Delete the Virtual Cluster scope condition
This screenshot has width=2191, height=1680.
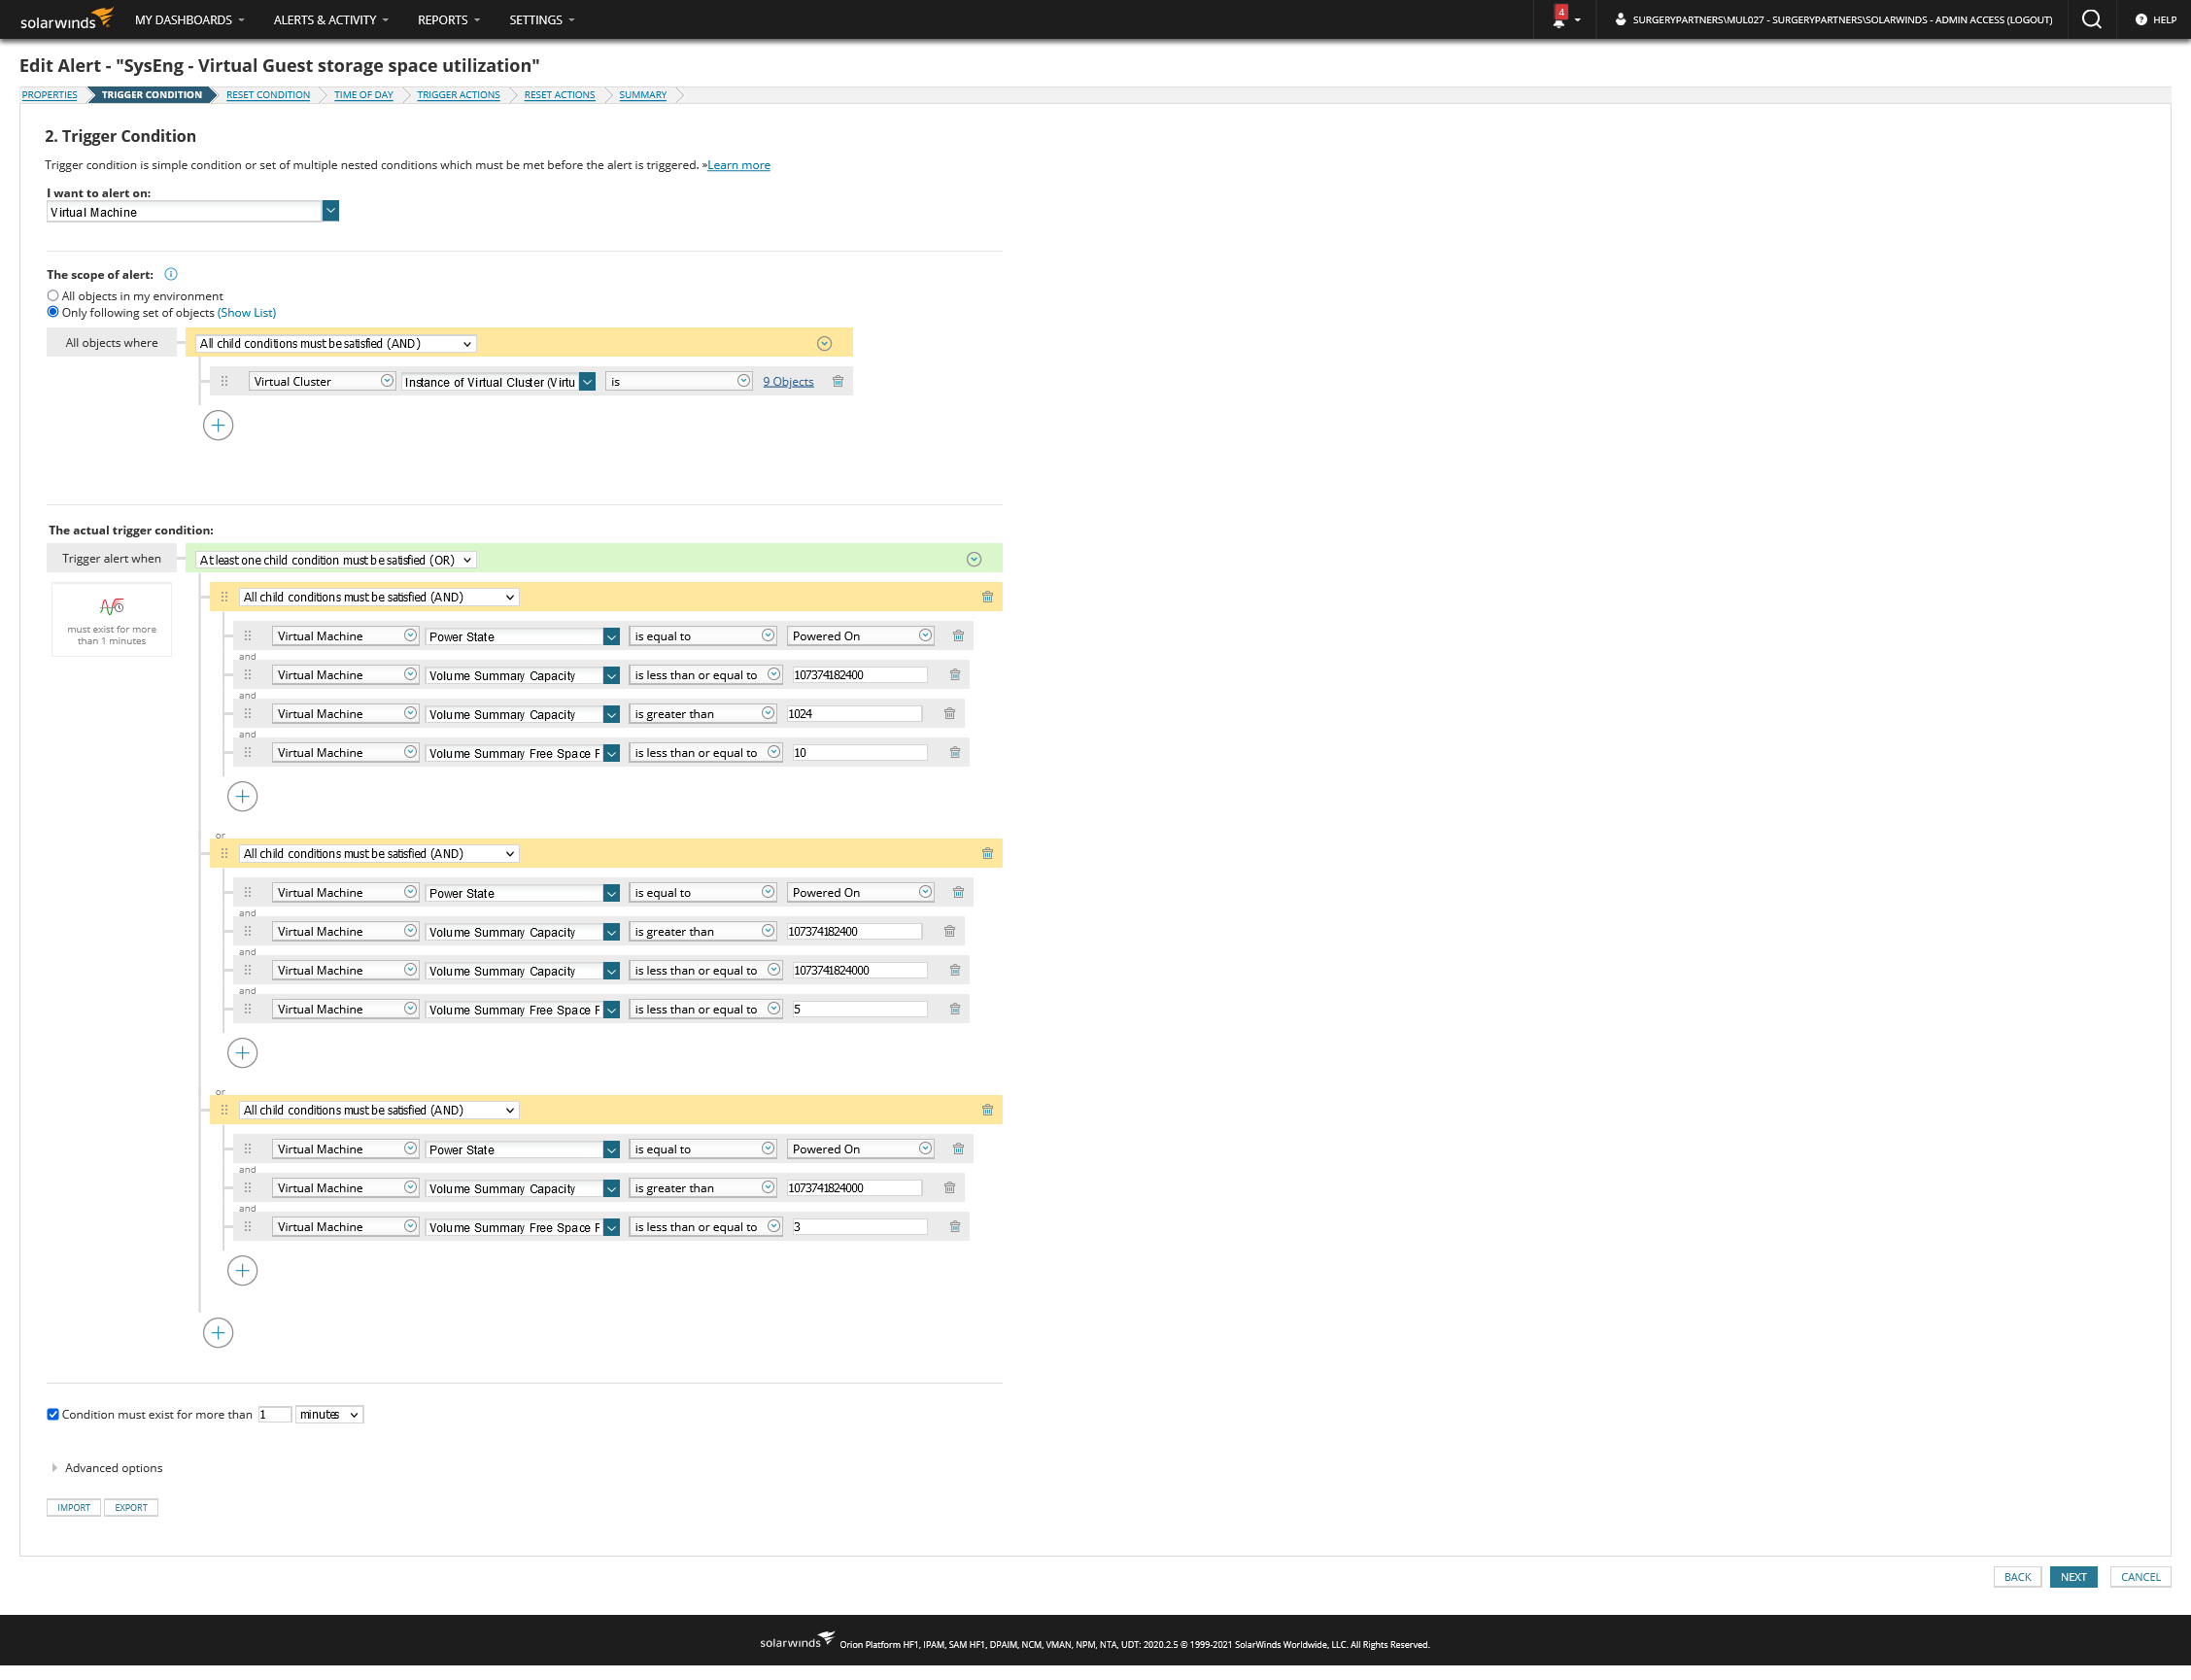pyautogui.click(x=838, y=381)
